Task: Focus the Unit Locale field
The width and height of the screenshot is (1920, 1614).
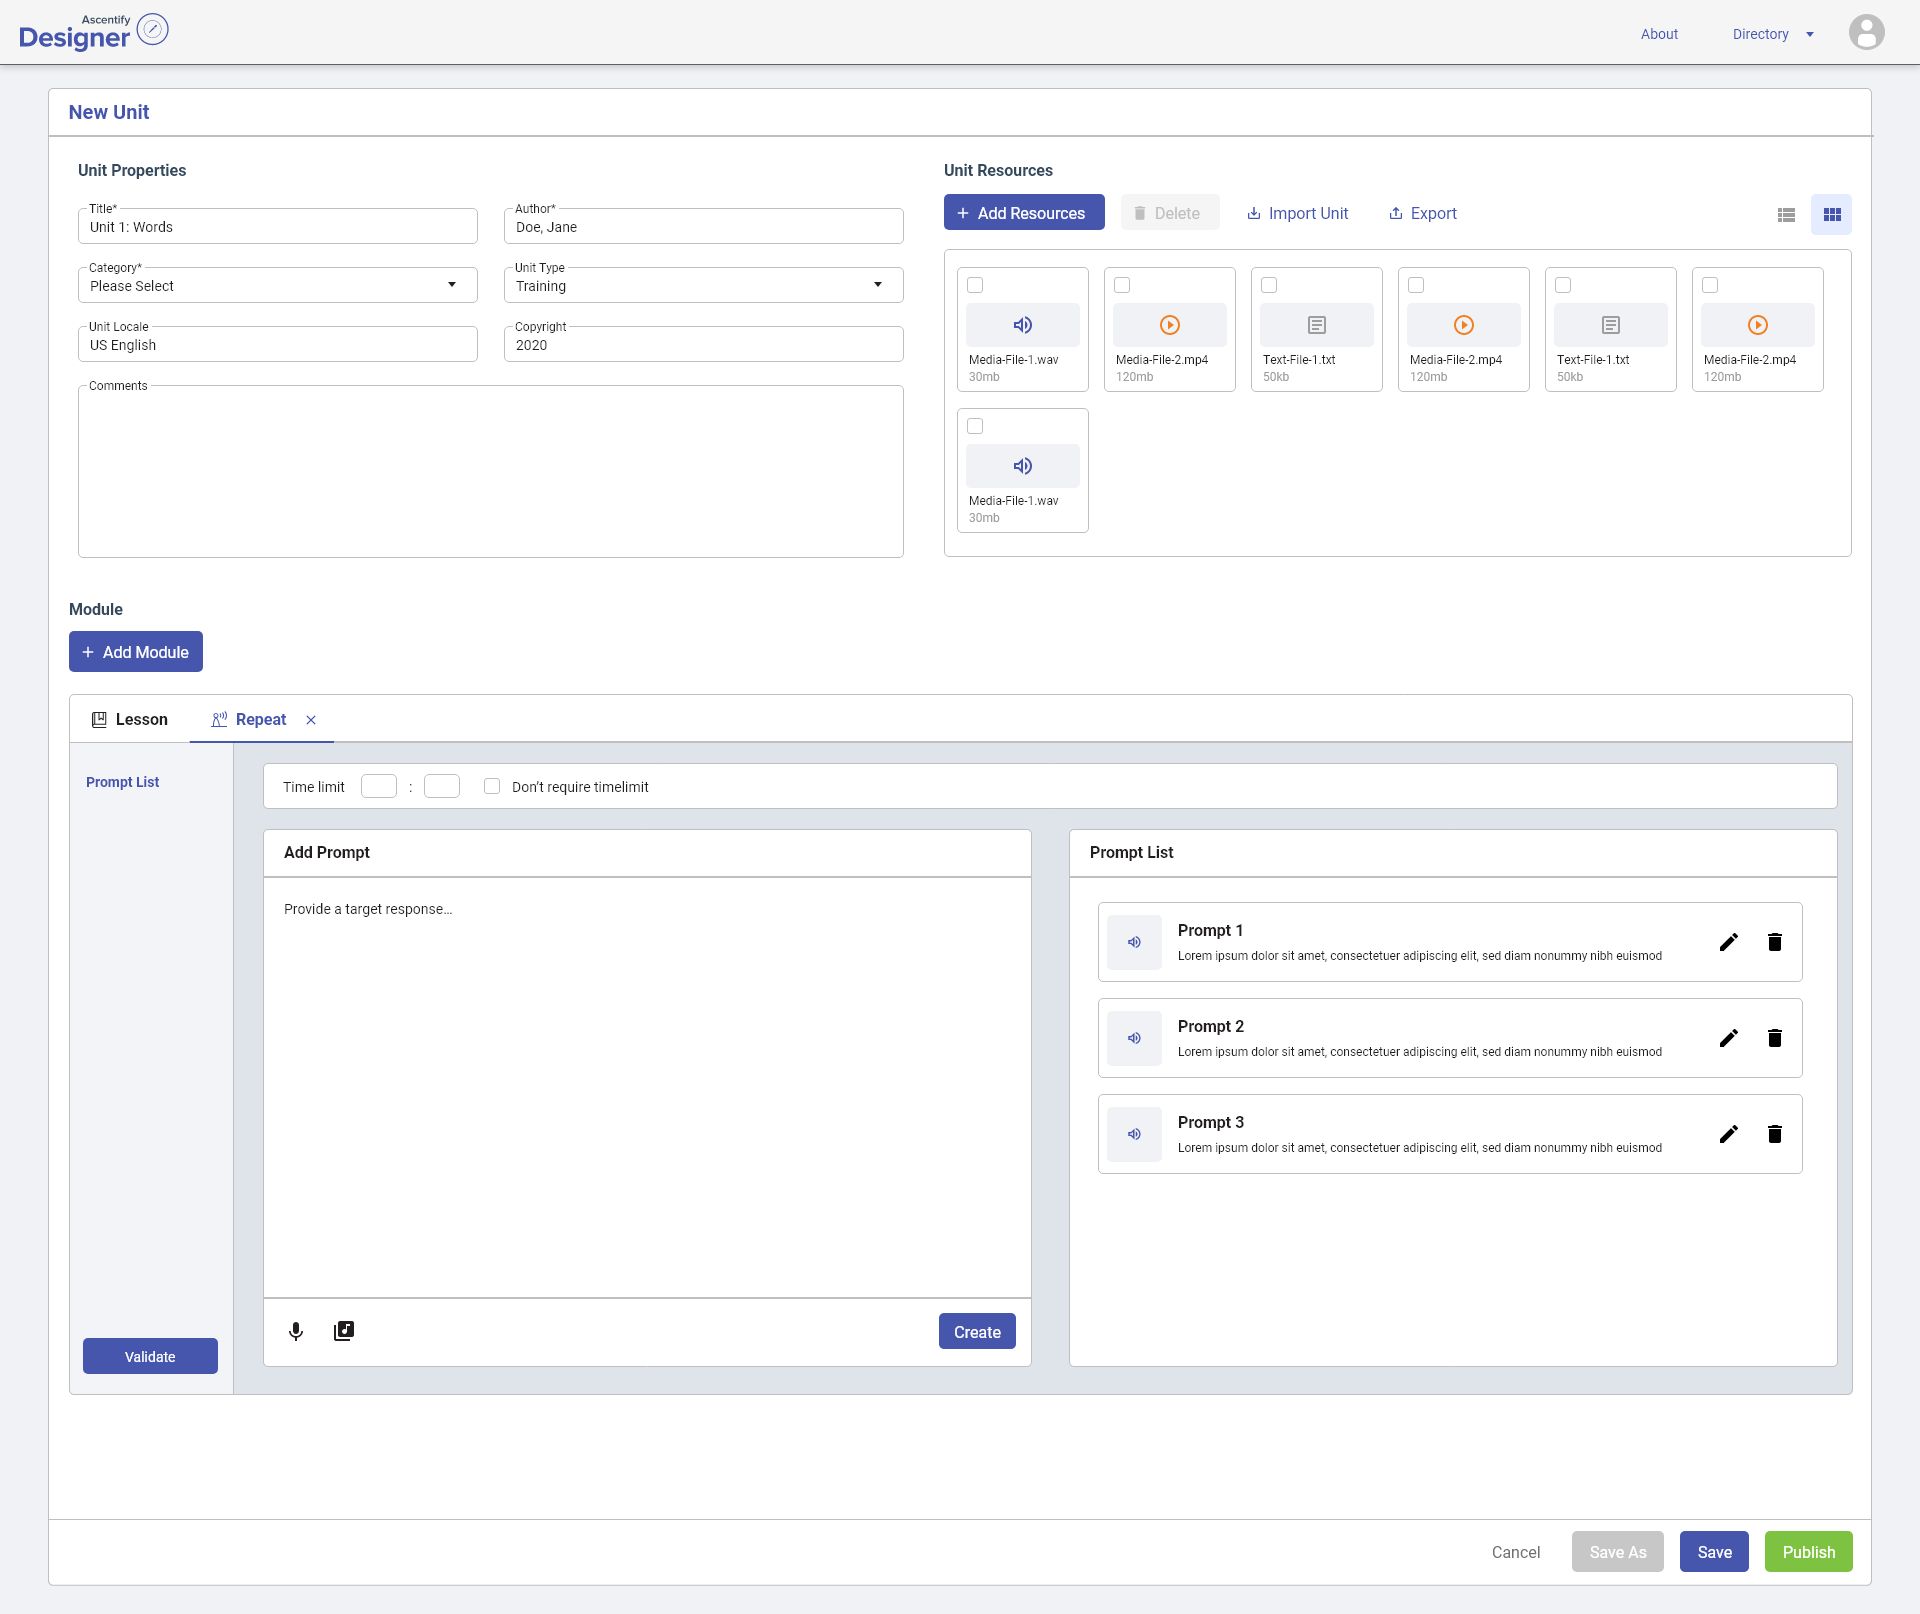Action: (x=278, y=344)
